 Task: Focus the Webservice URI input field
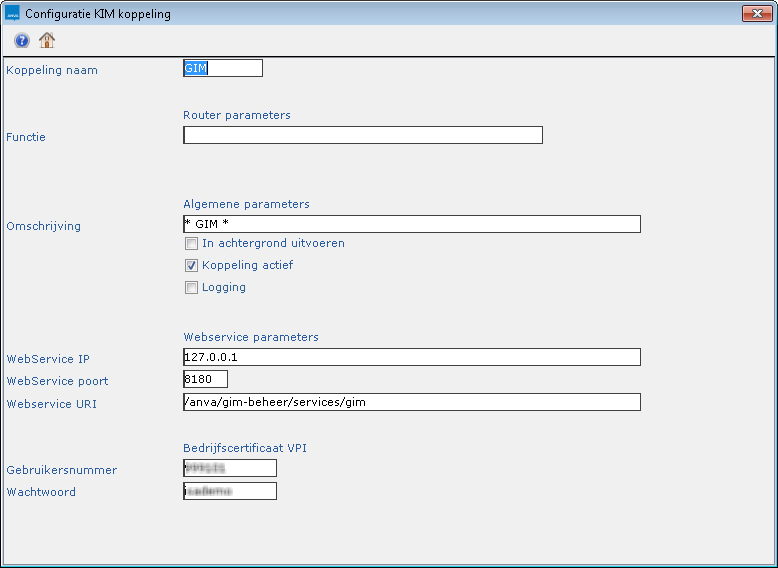[x=411, y=402]
